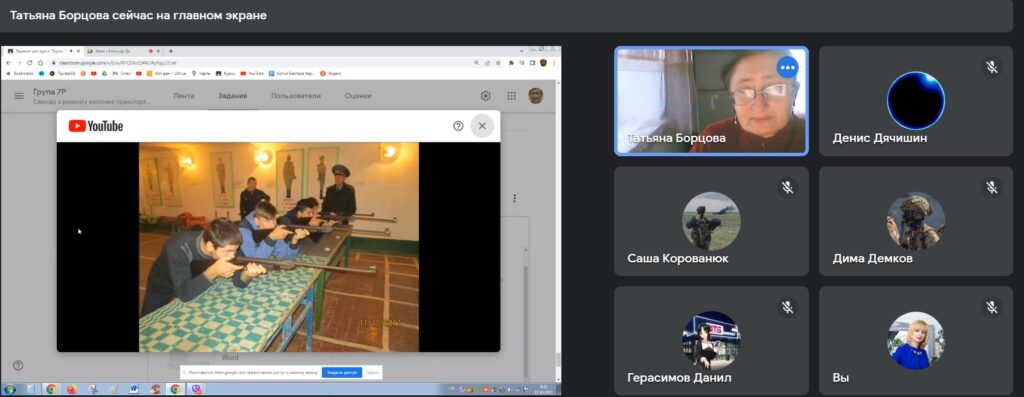
Task: Close the YouTube video dialog
Action: pos(482,126)
